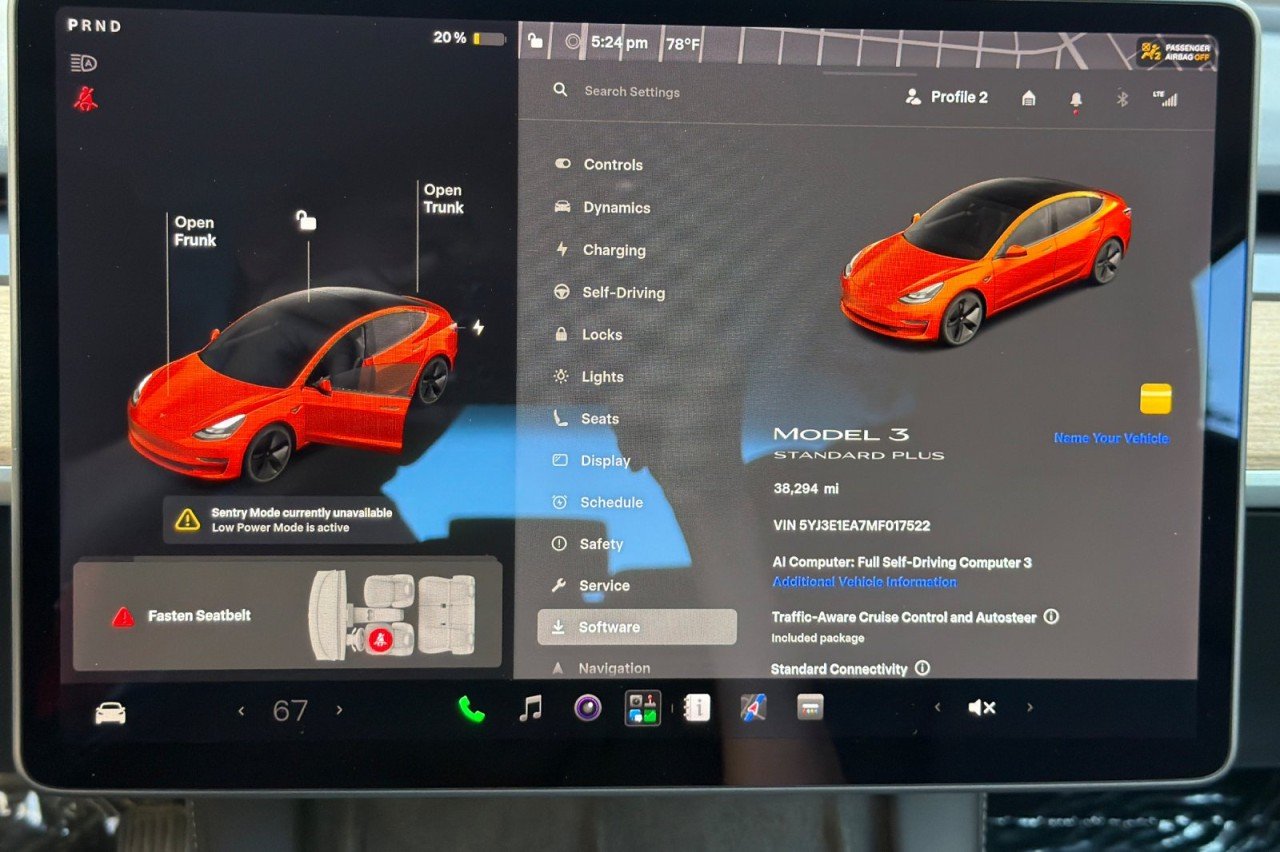Tap the auto headlights indicator icon
This screenshot has width=1280, height=852.
[x=84, y=63]
